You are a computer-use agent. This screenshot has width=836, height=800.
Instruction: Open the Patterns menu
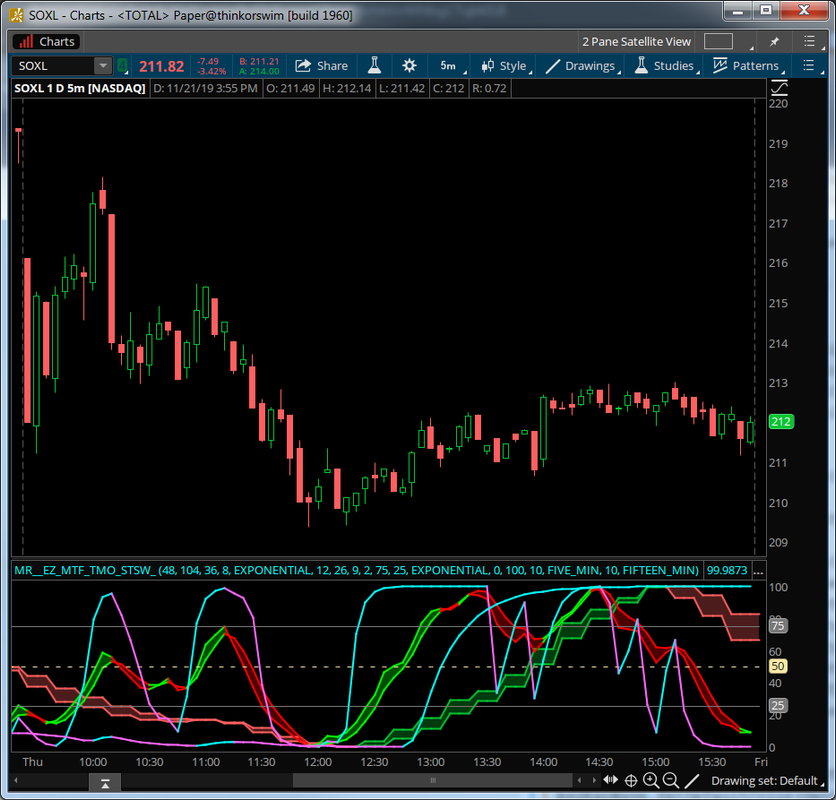point(748,66)
